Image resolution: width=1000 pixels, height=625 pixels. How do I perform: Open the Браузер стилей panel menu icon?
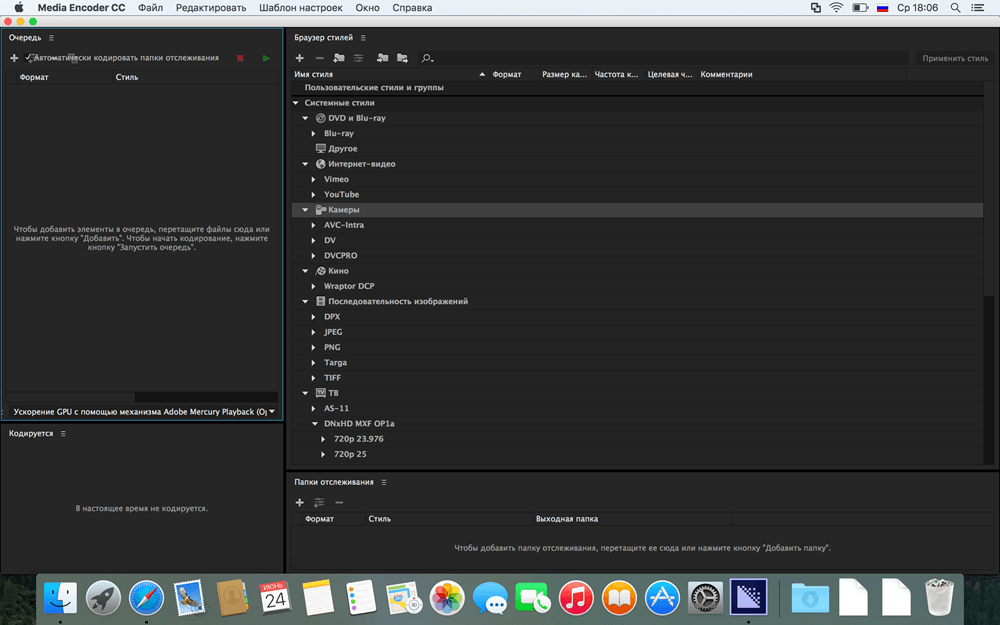point(363,38)
